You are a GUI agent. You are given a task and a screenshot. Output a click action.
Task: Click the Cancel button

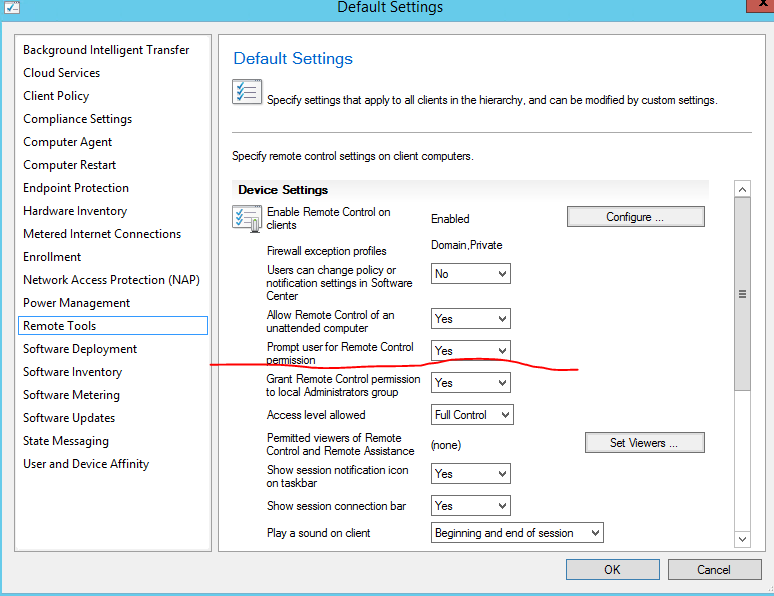(714, 569)
